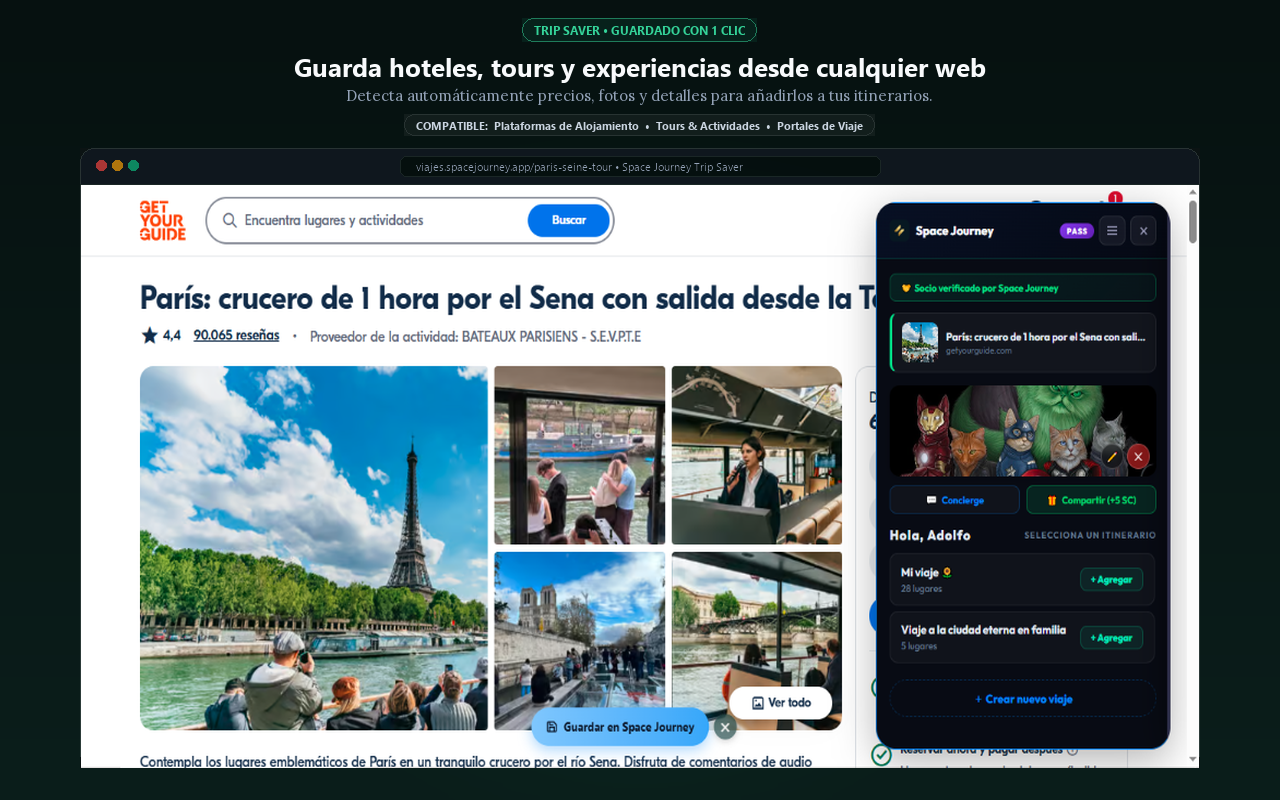Image resolution: width=1280 pixels, height=800 pixels.
Task: Click the Socio verificado por Space Journey badge
Action: point(1023,288)
